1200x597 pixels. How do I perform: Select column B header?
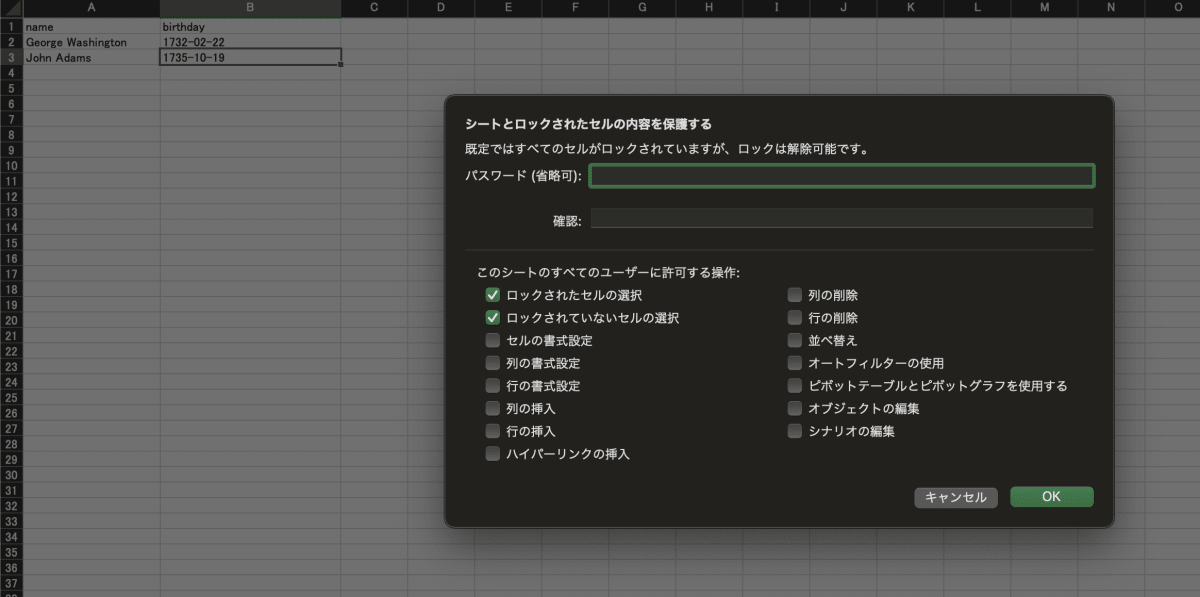250,8
